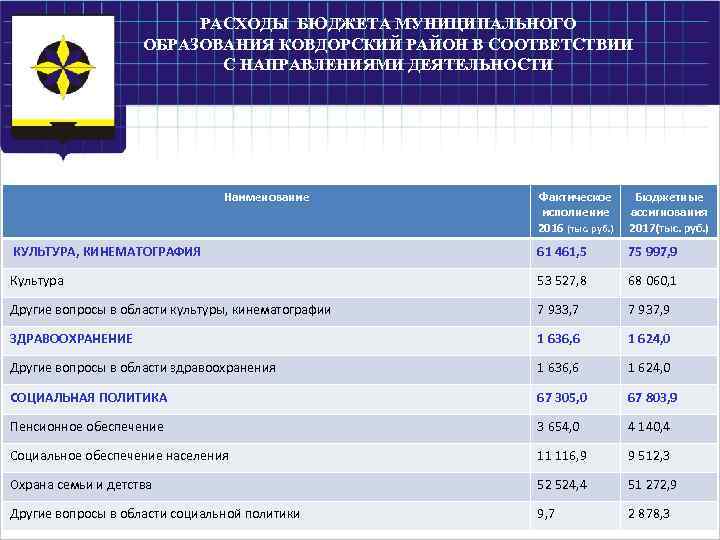Select the slide title 'РАСХОДЫ БЮДЖЕТА МУНИЦИПАЛЬНОГО'
This screenshot has height=540, width=720.
388,23
